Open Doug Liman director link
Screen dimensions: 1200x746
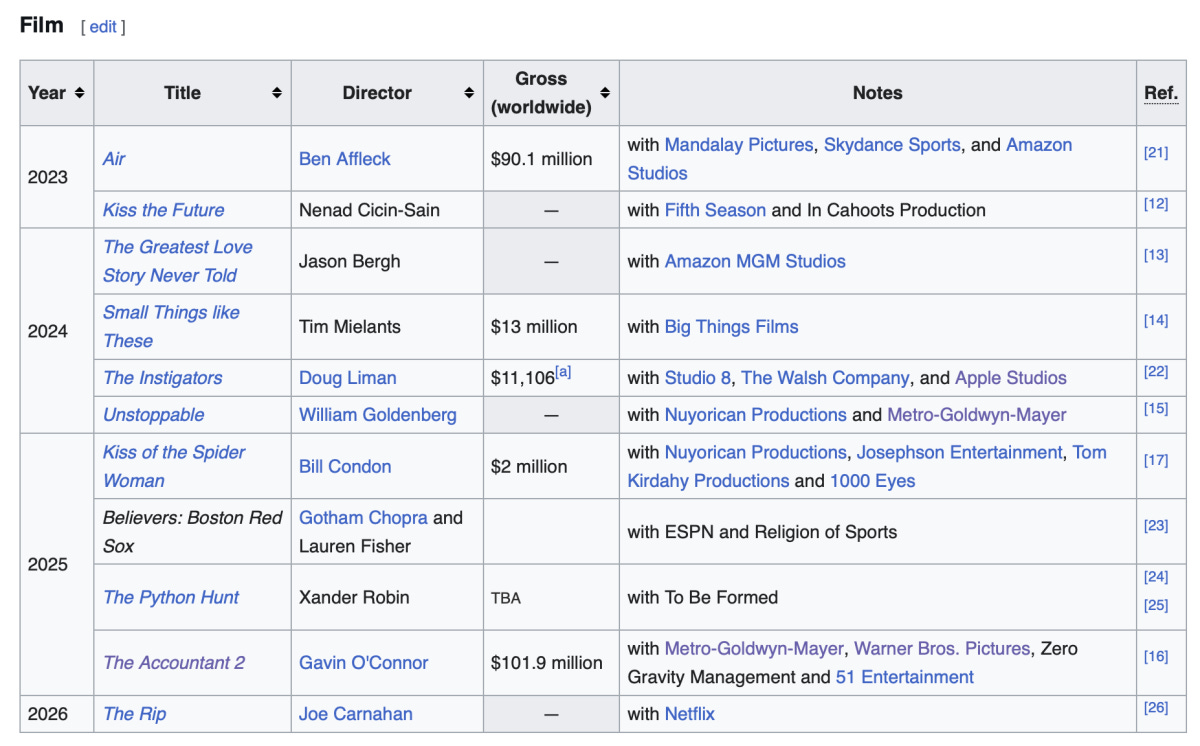348,378
